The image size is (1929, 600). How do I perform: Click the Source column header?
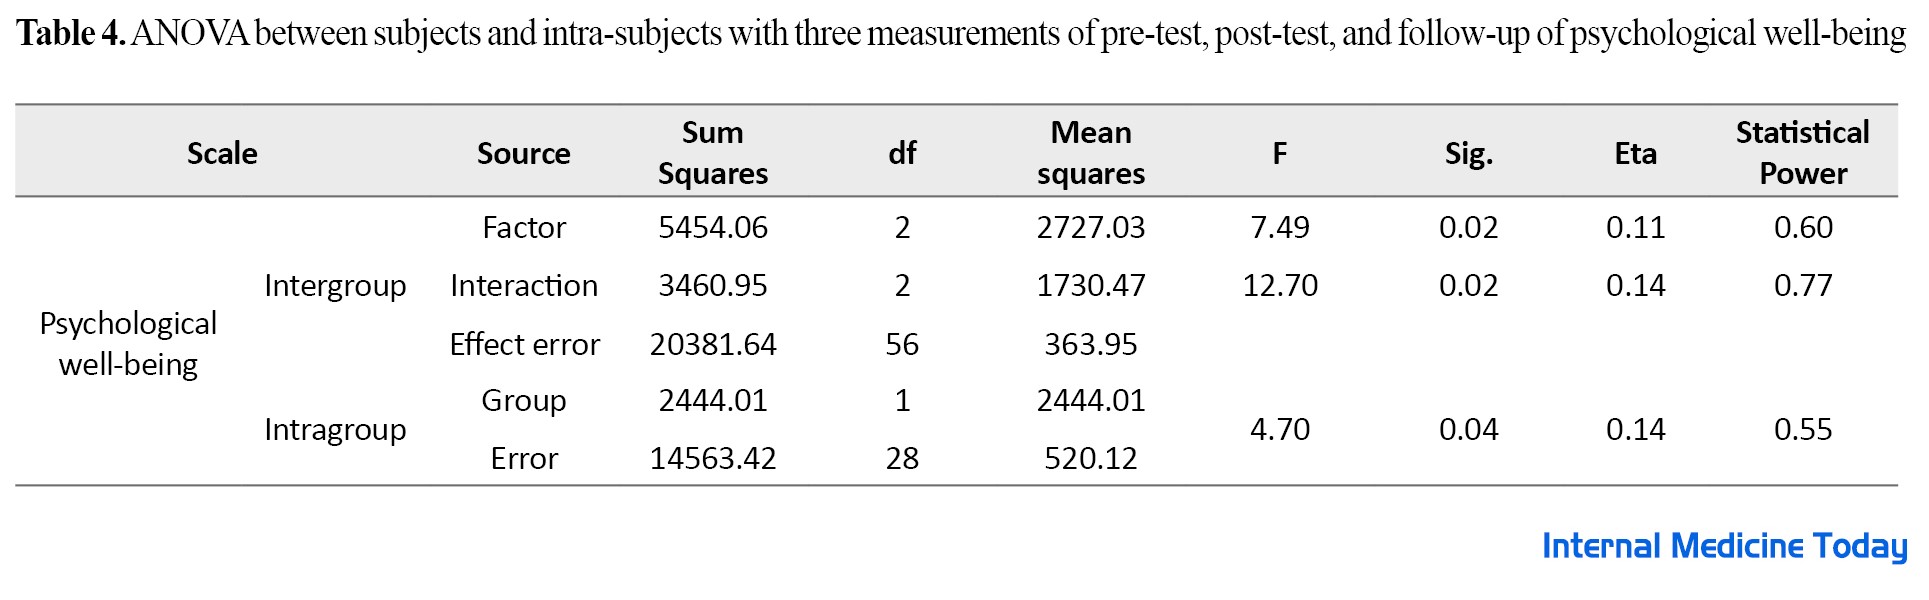coord(523,153)
